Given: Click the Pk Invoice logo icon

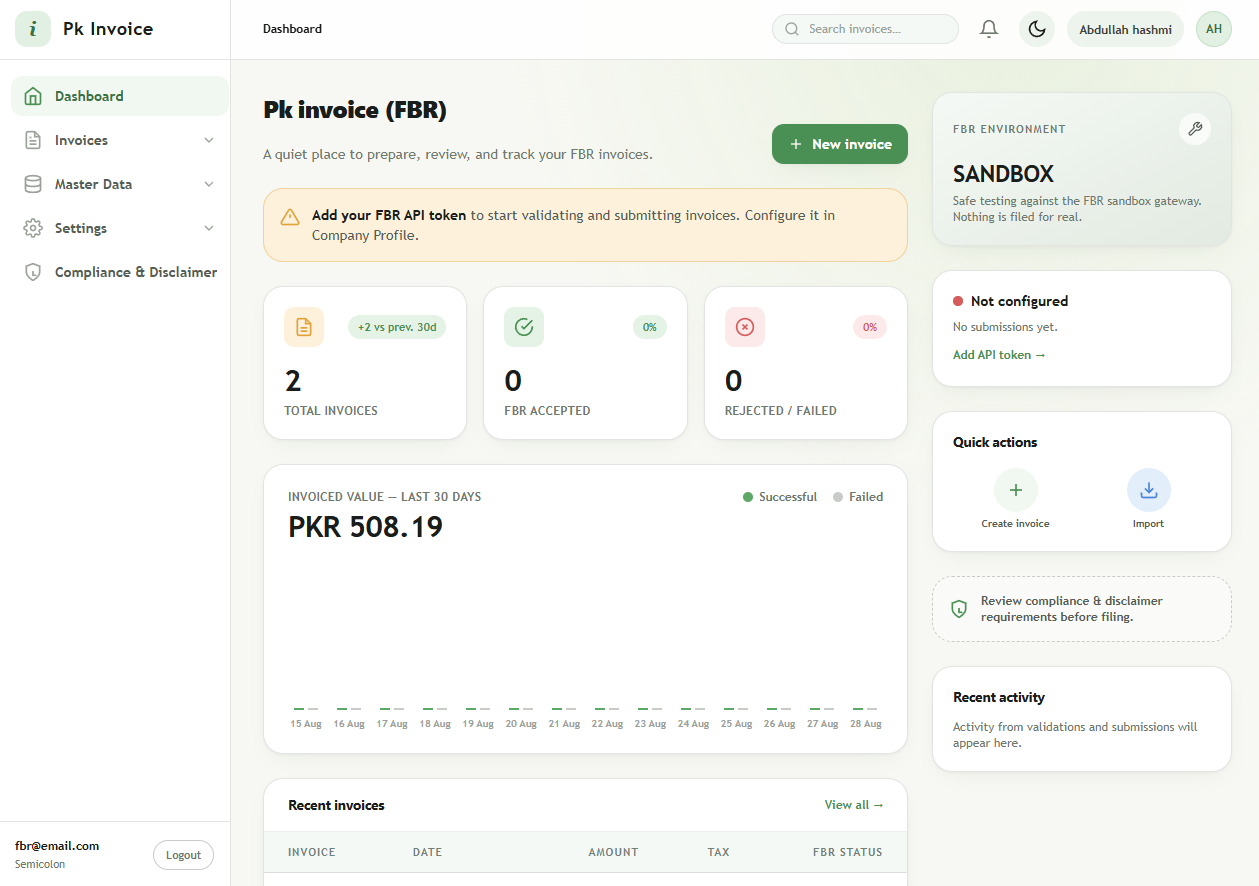Looking at the screenshot, I should tap(32, 29).
